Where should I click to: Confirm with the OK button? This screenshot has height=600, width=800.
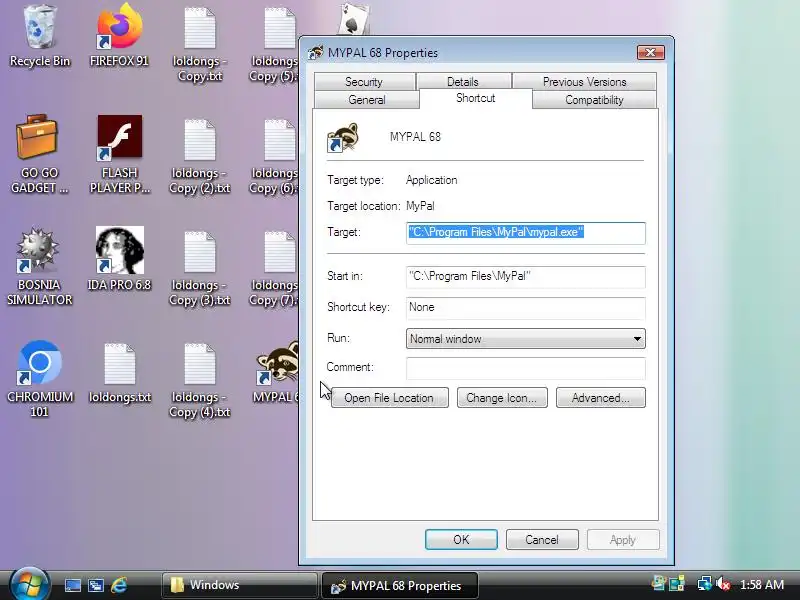[x=461, y=540]
